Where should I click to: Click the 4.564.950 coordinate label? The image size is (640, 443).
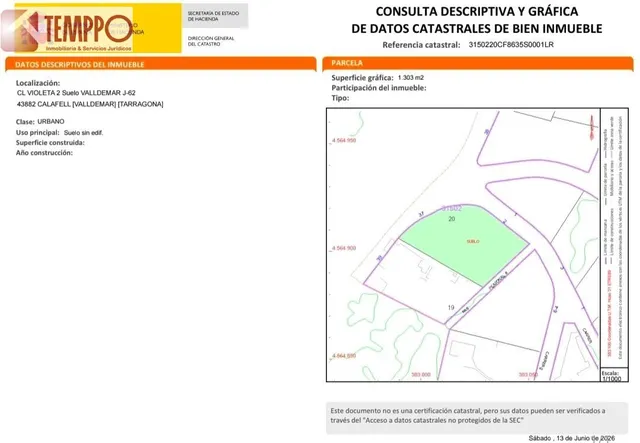click(x=344, y=140)
